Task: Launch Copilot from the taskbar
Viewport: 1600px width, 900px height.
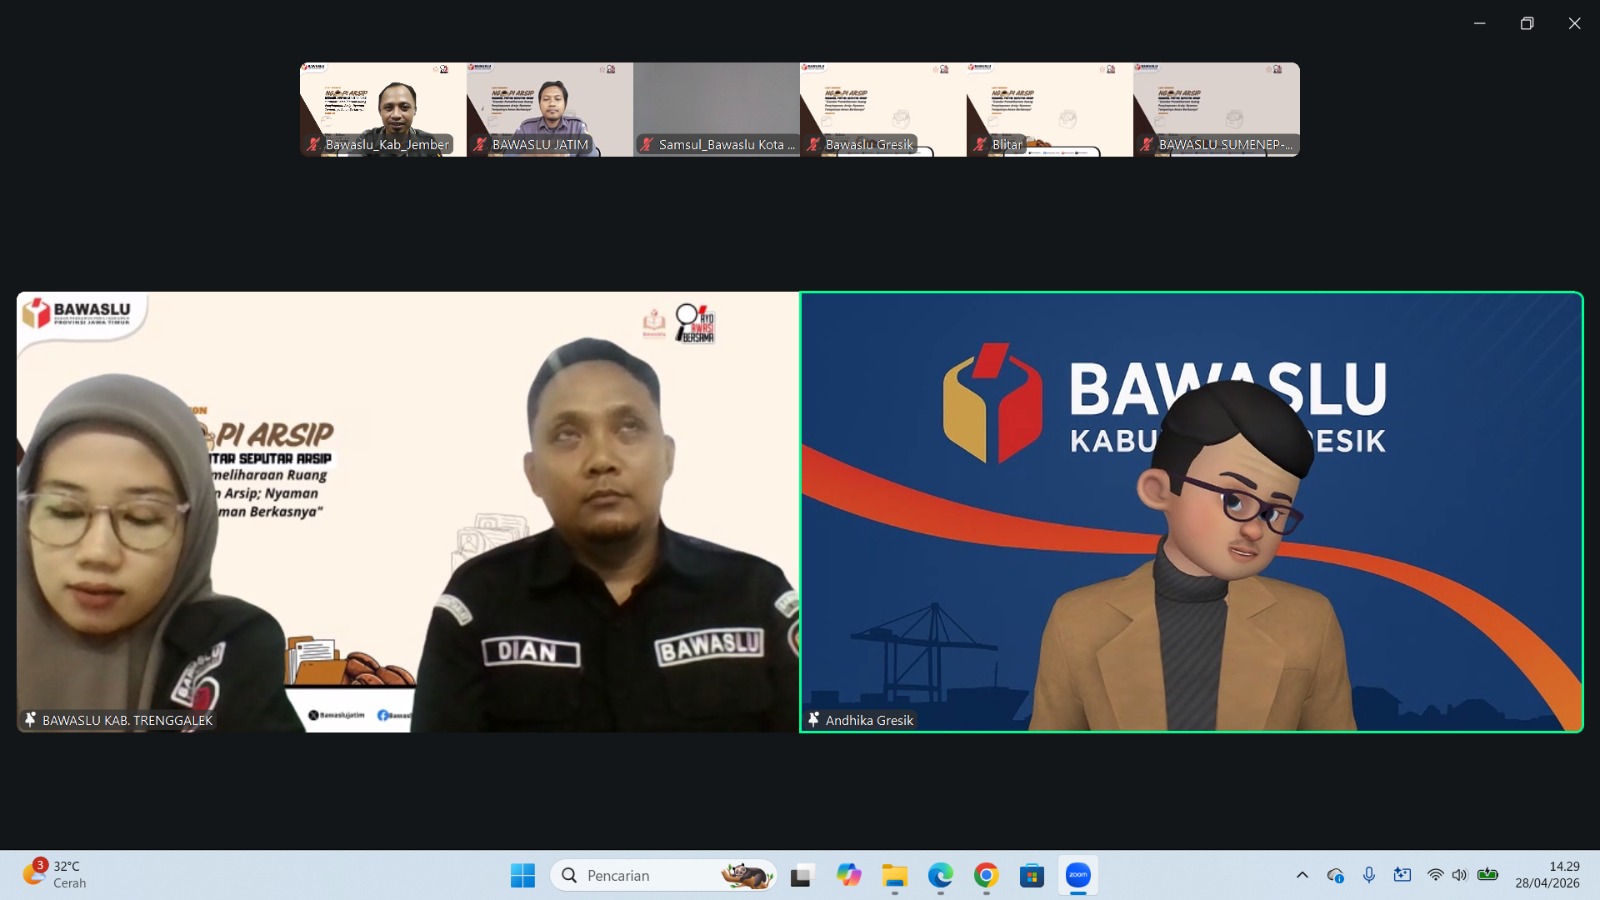Action: pyautogui.click(x=849, y=876)
